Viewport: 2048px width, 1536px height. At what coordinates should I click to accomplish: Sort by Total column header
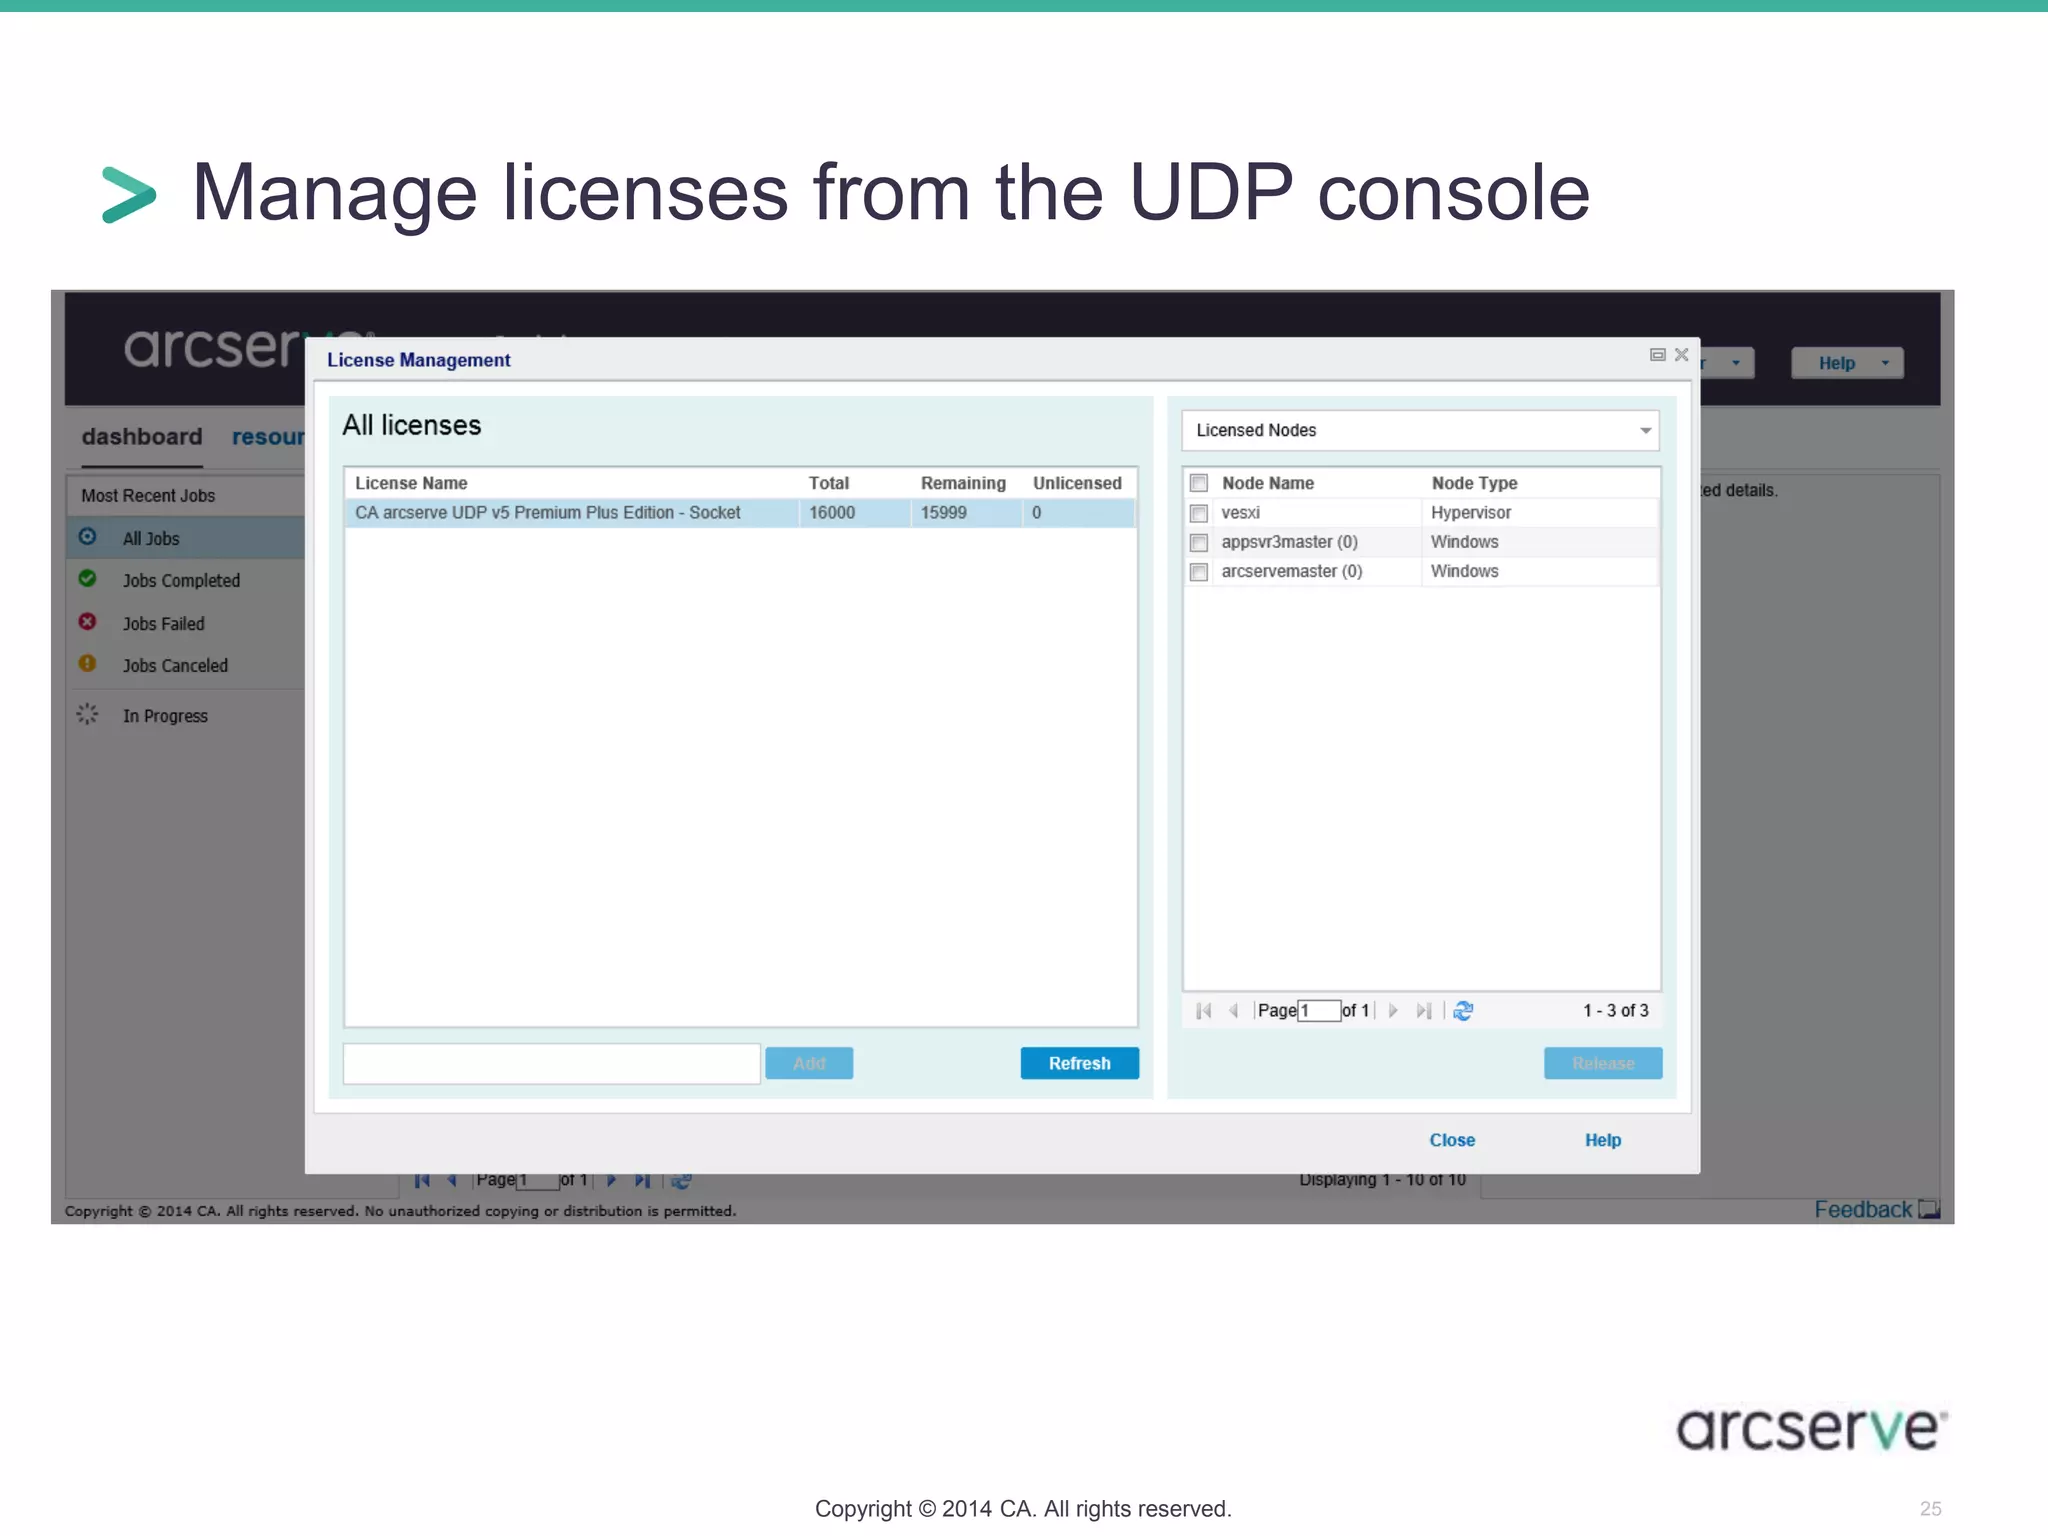tap(828, 483)
